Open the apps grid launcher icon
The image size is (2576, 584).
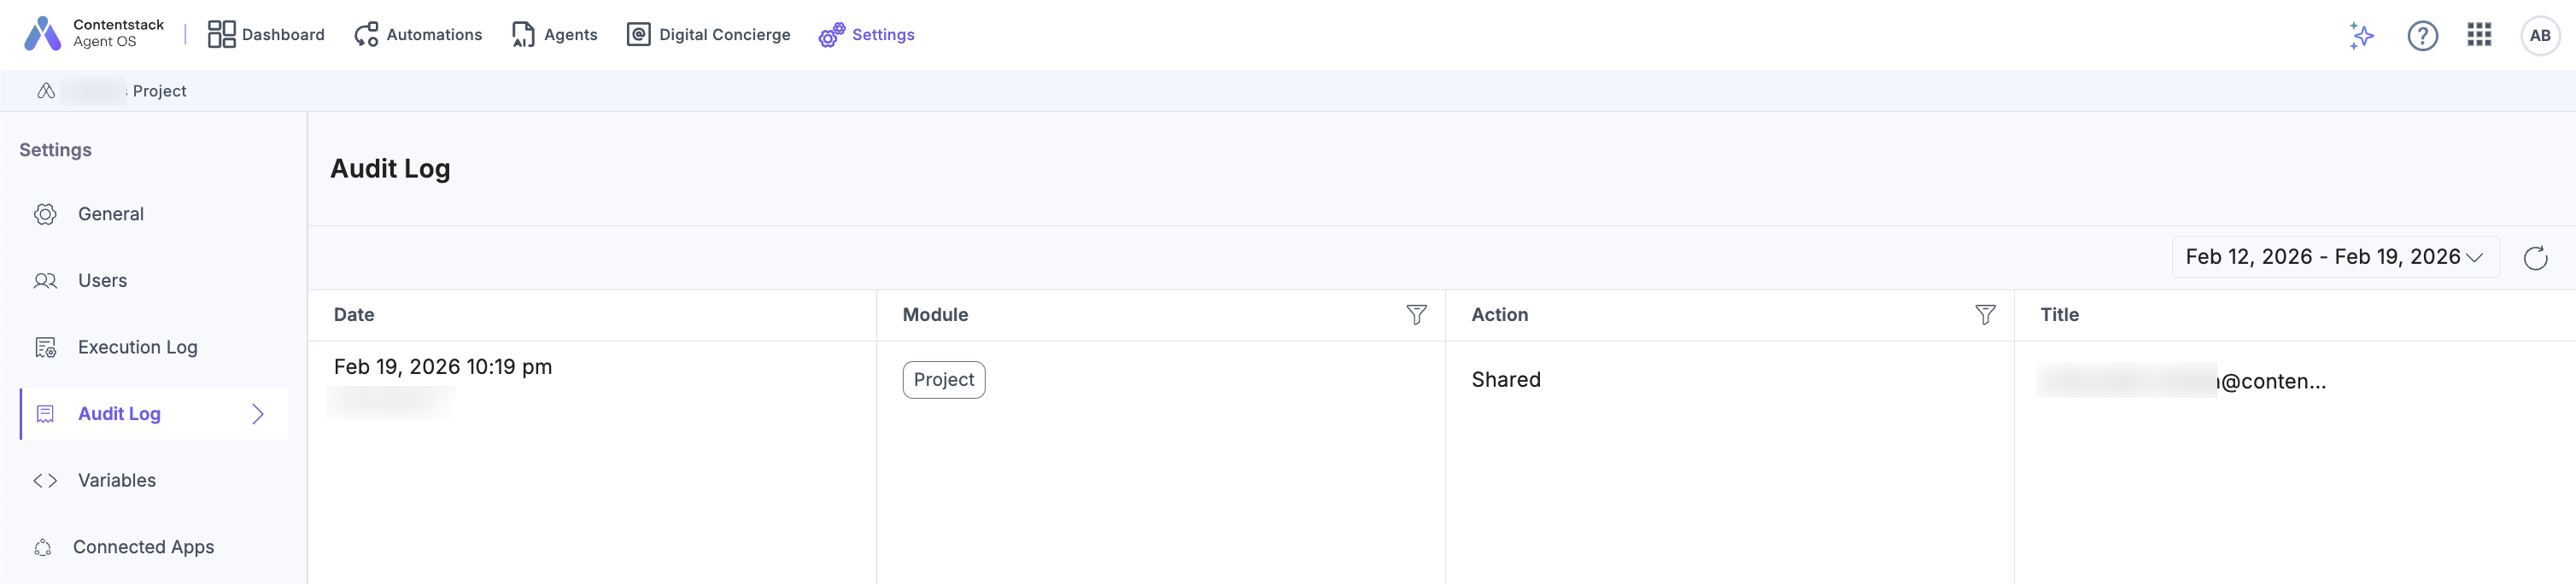pyautogui.click(x=2480, y=35)
